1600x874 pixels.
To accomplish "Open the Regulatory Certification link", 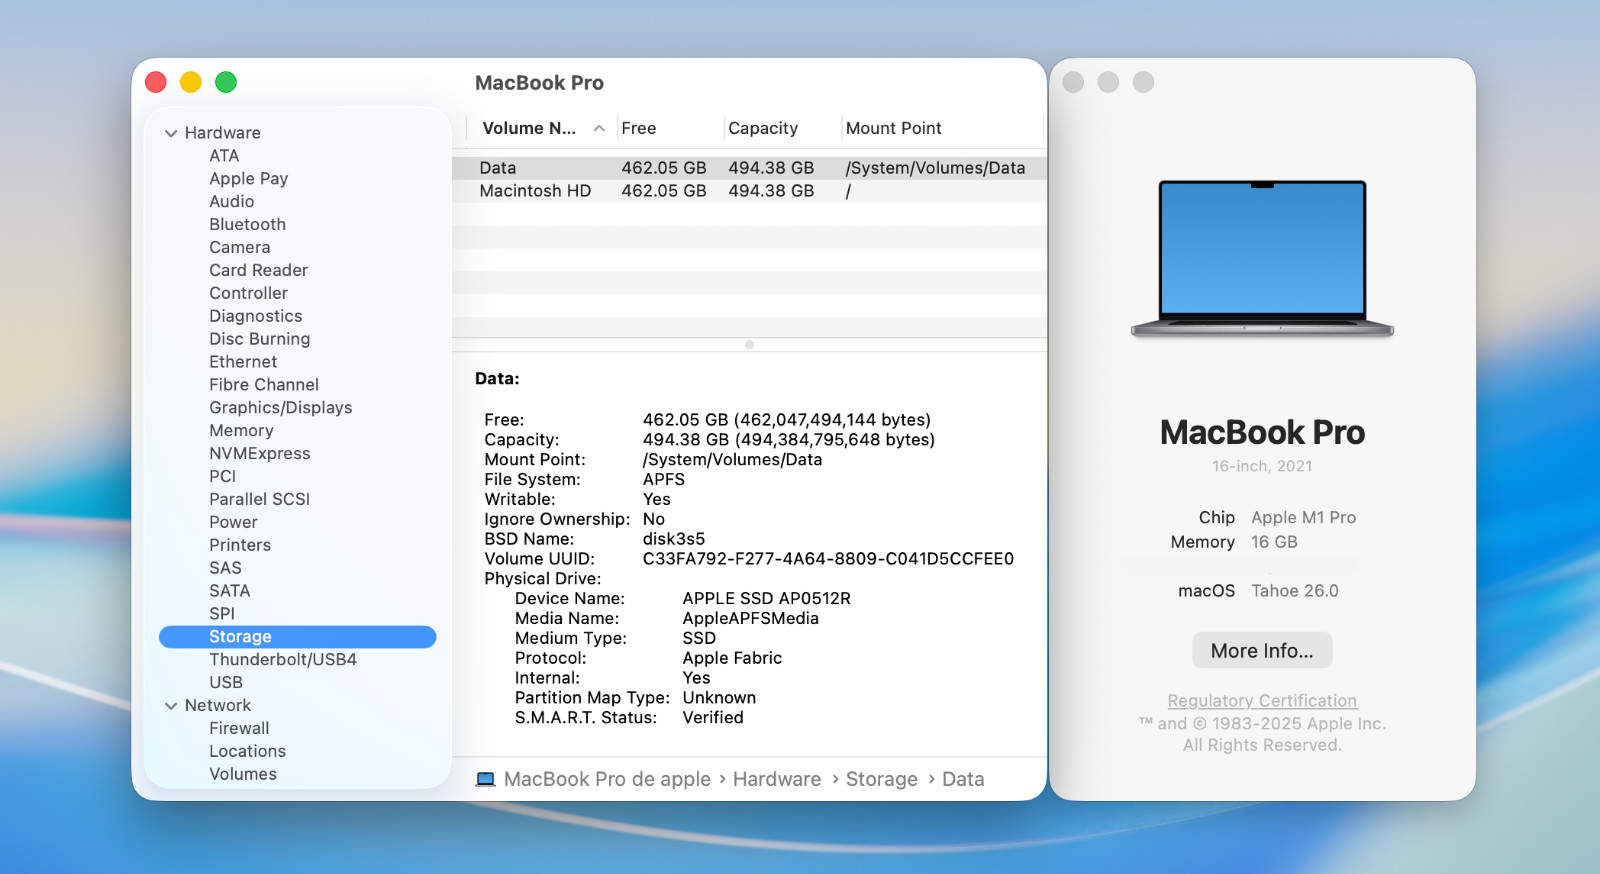I will click(1262, 702).
